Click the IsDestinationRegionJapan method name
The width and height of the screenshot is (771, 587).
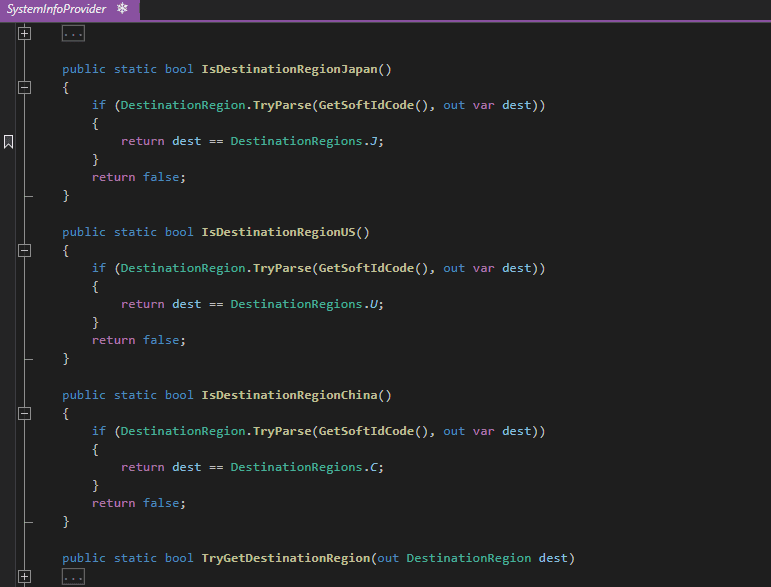(x=289, y=69)
